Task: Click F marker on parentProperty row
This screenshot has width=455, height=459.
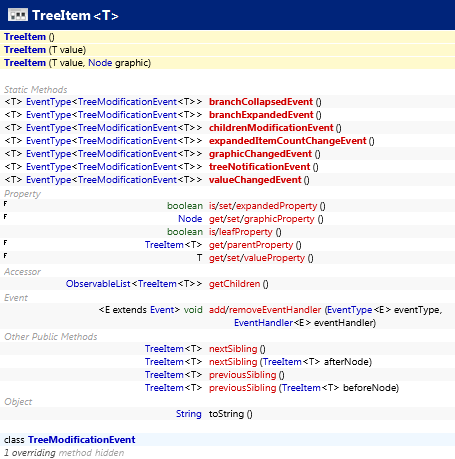Action: 5,242
